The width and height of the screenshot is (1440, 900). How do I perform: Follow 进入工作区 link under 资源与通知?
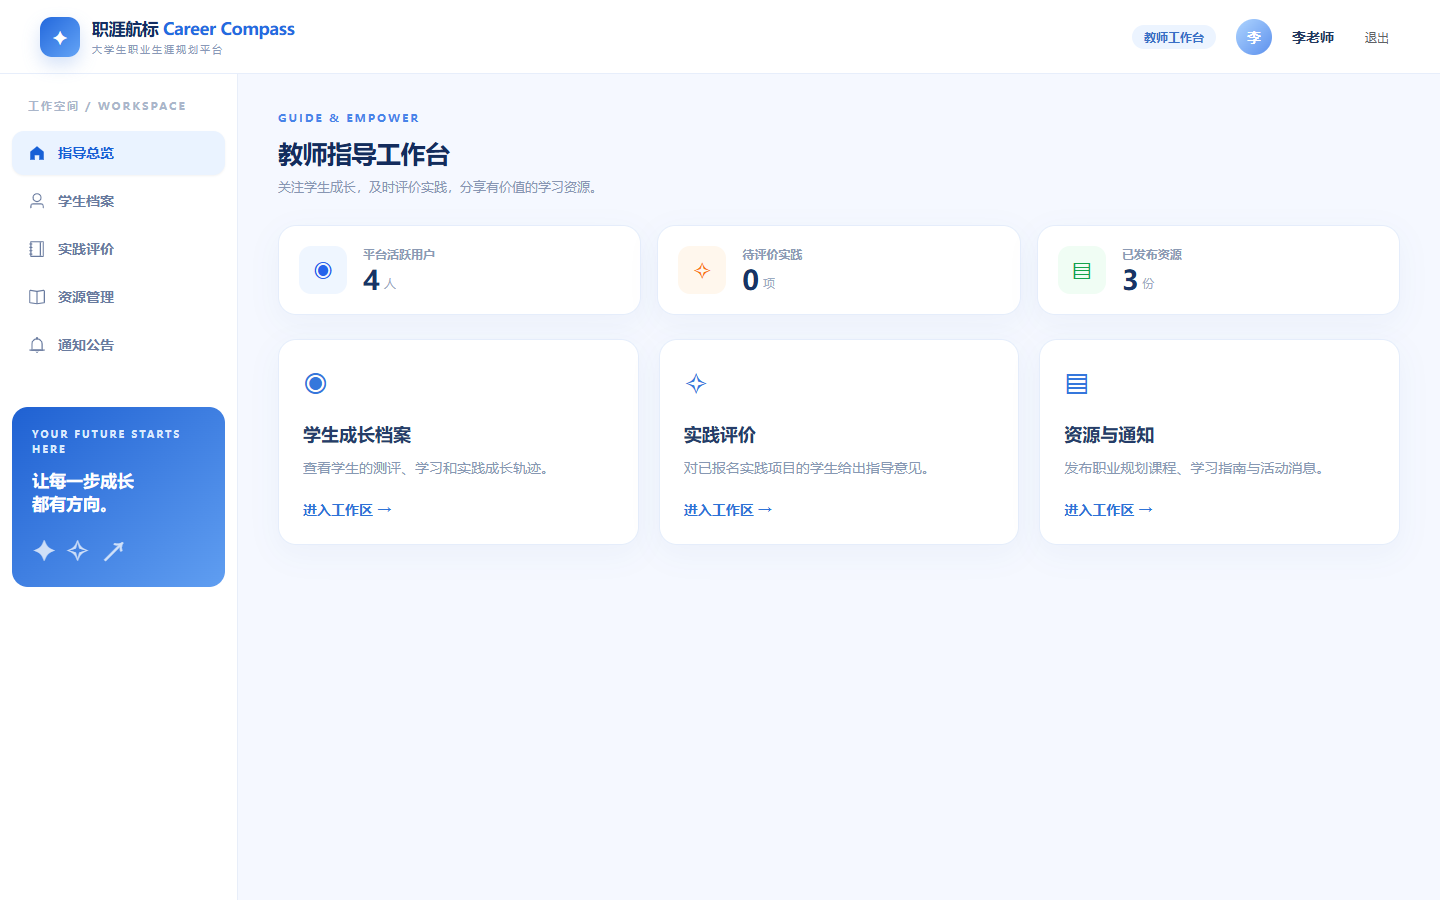pyautogui.click(x=1108, y=510)
